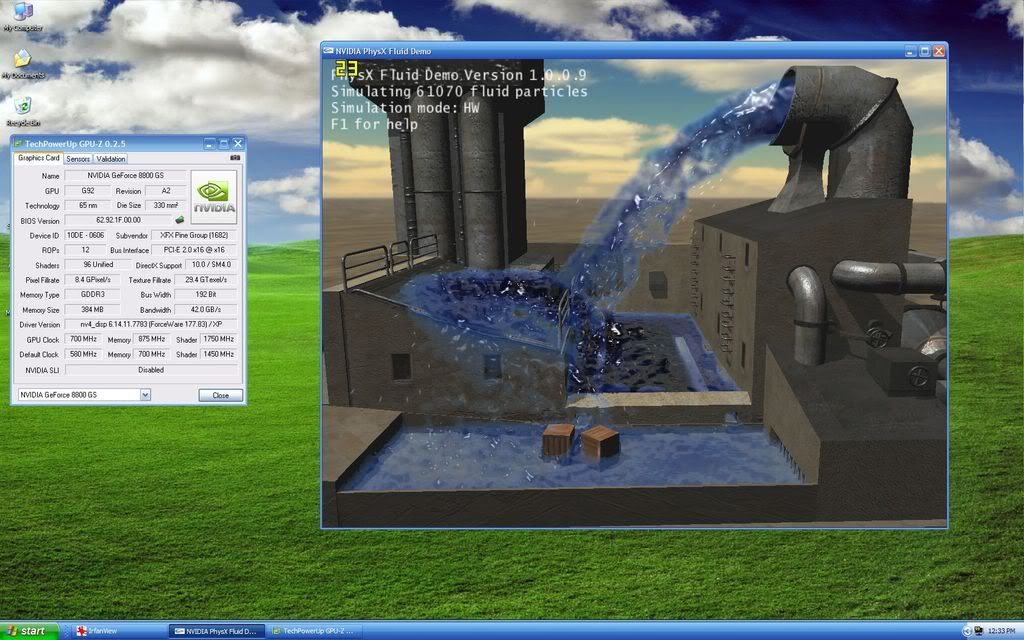Click the Revision field showing A2

click(165, 191)
